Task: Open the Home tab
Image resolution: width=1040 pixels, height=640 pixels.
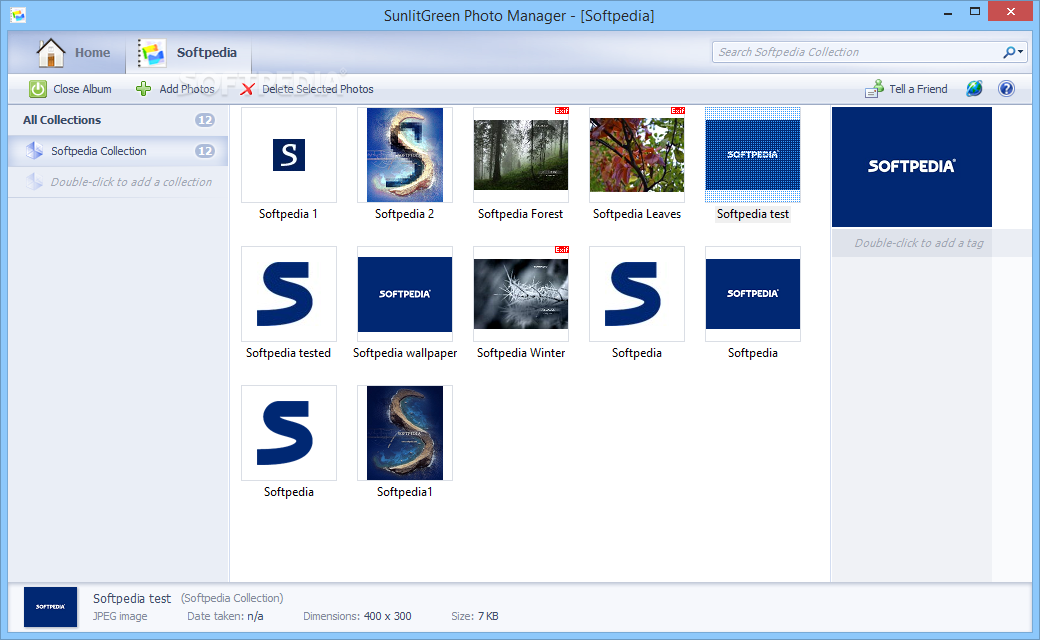Action: [x=73, y=52]
